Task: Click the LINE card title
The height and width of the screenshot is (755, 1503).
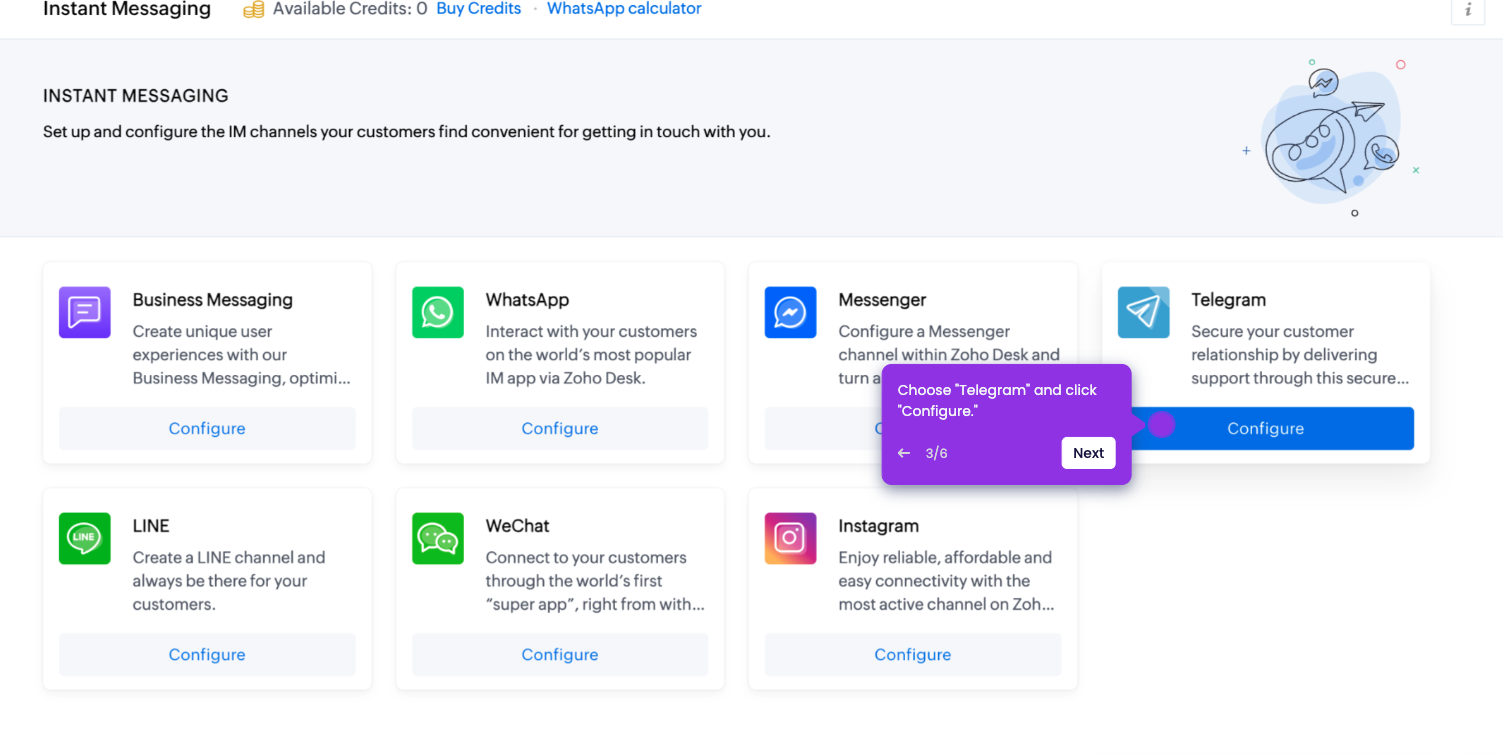Action: pyautogui.click(x=151, y=526)
